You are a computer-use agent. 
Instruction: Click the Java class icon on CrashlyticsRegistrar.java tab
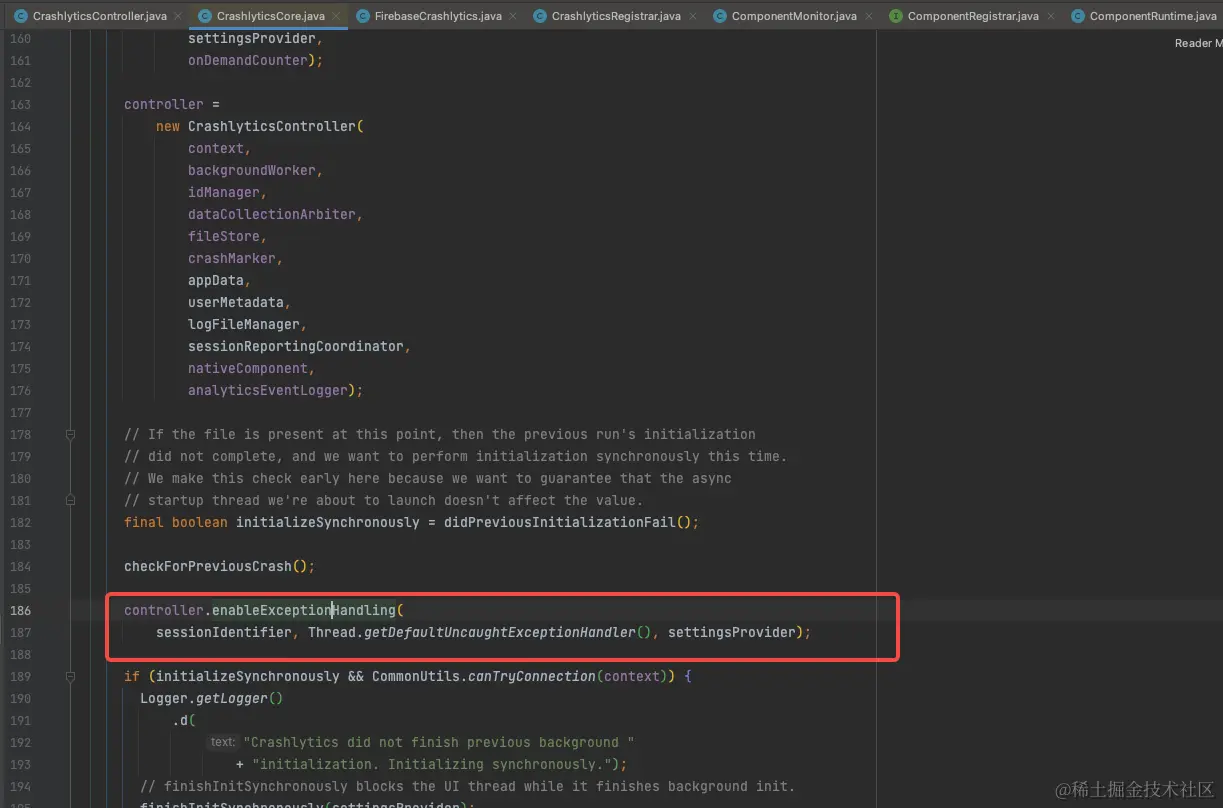point(539,16)
